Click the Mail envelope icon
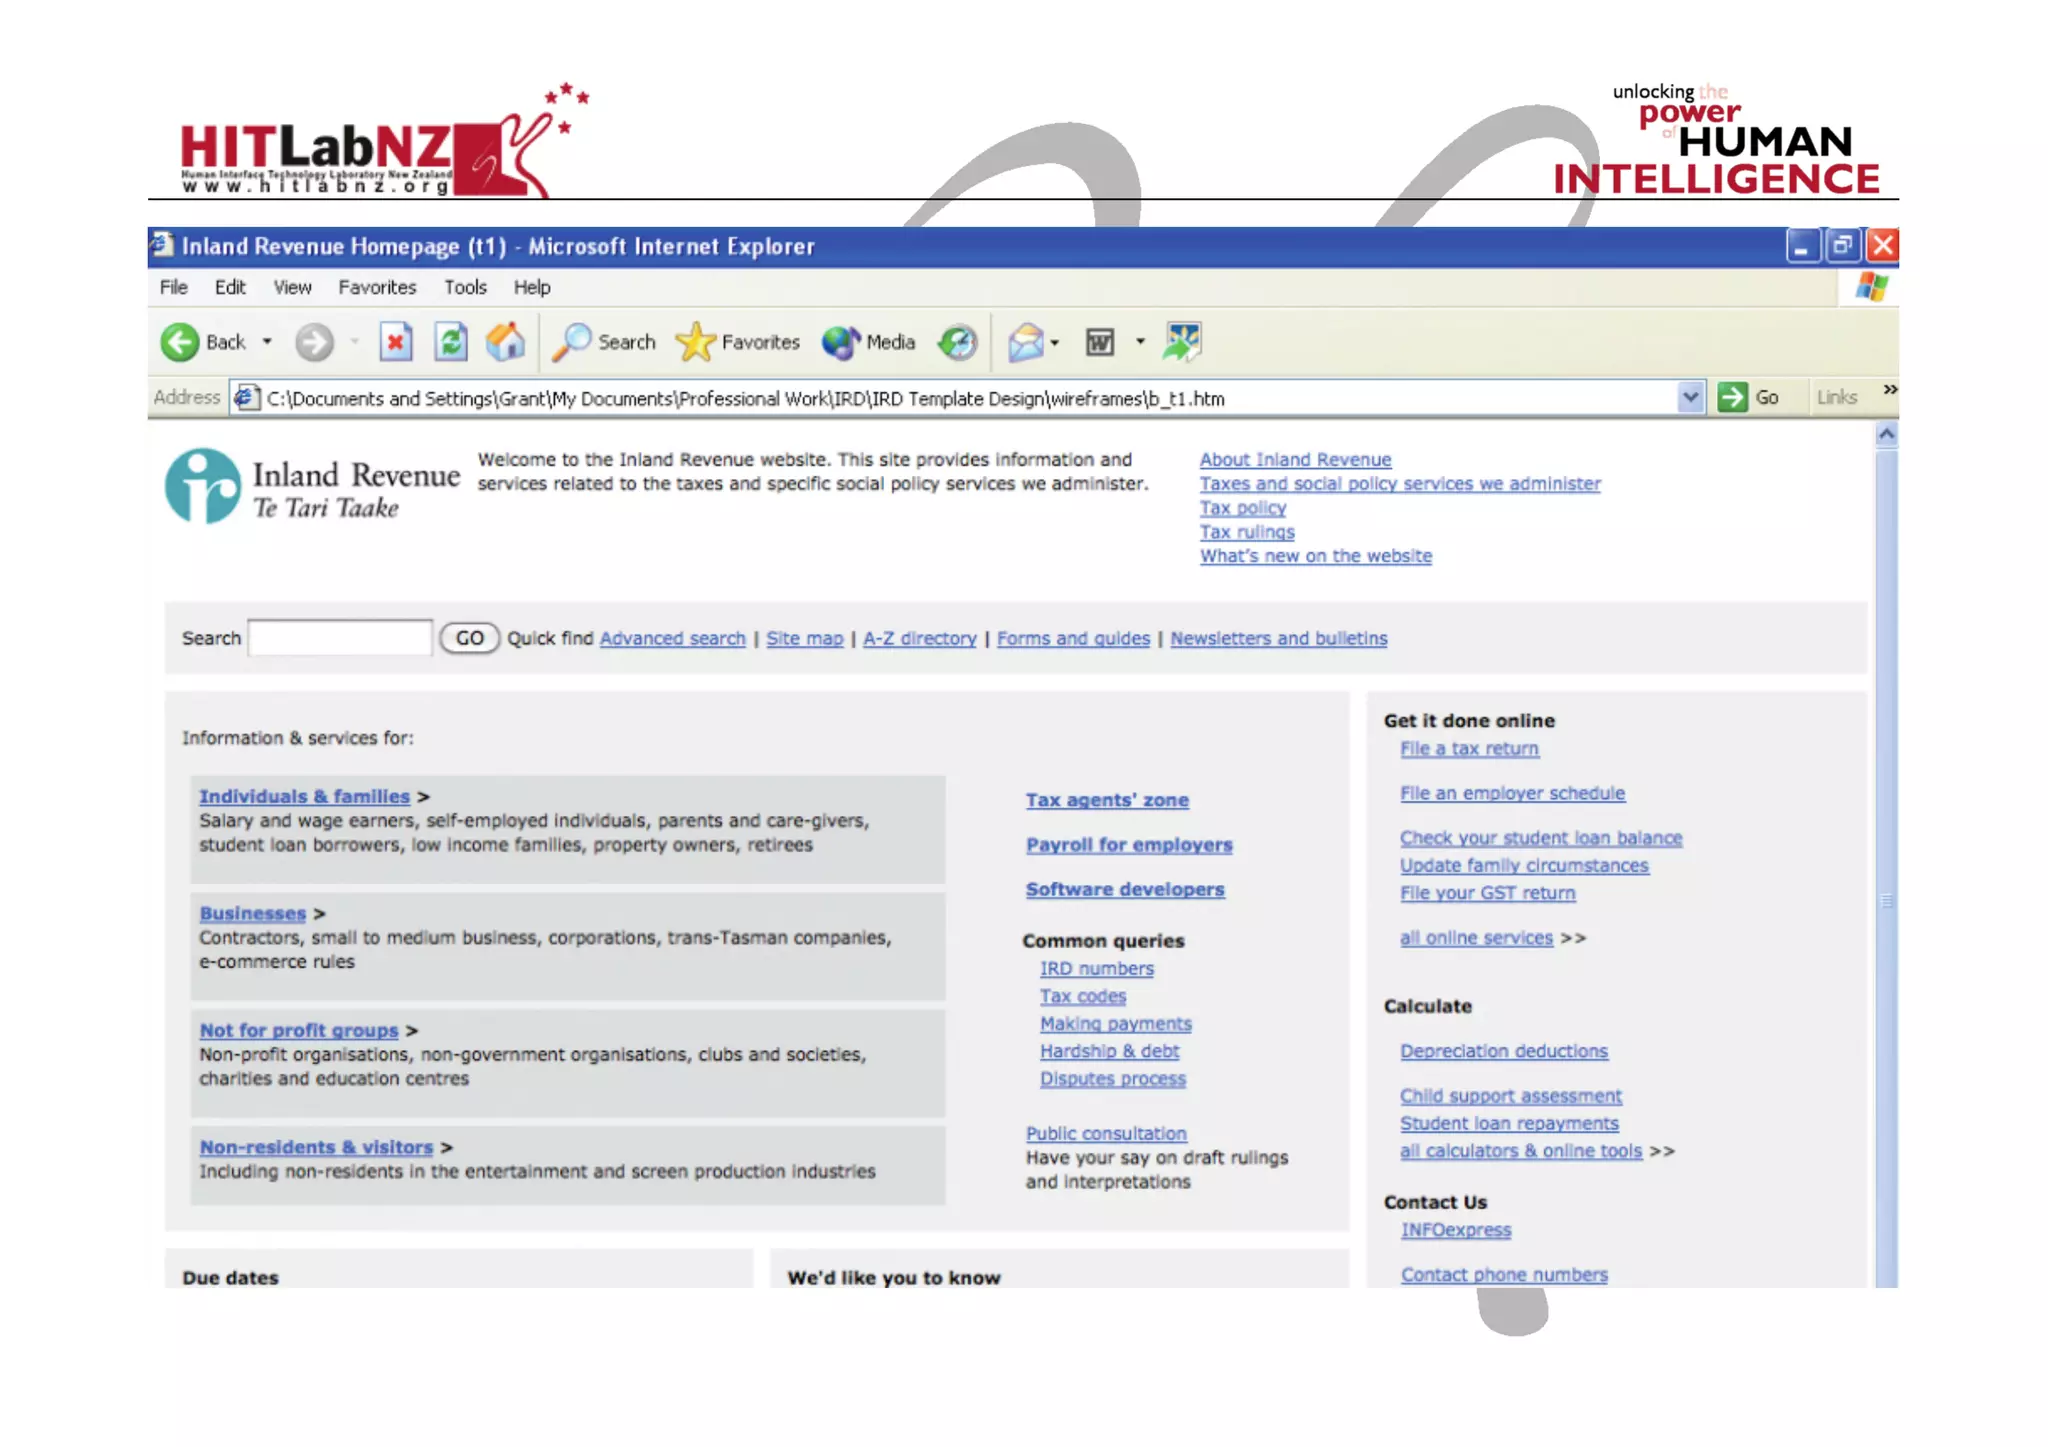2048x1447 pixels. pyautogui.click(x=1025, y=343)
